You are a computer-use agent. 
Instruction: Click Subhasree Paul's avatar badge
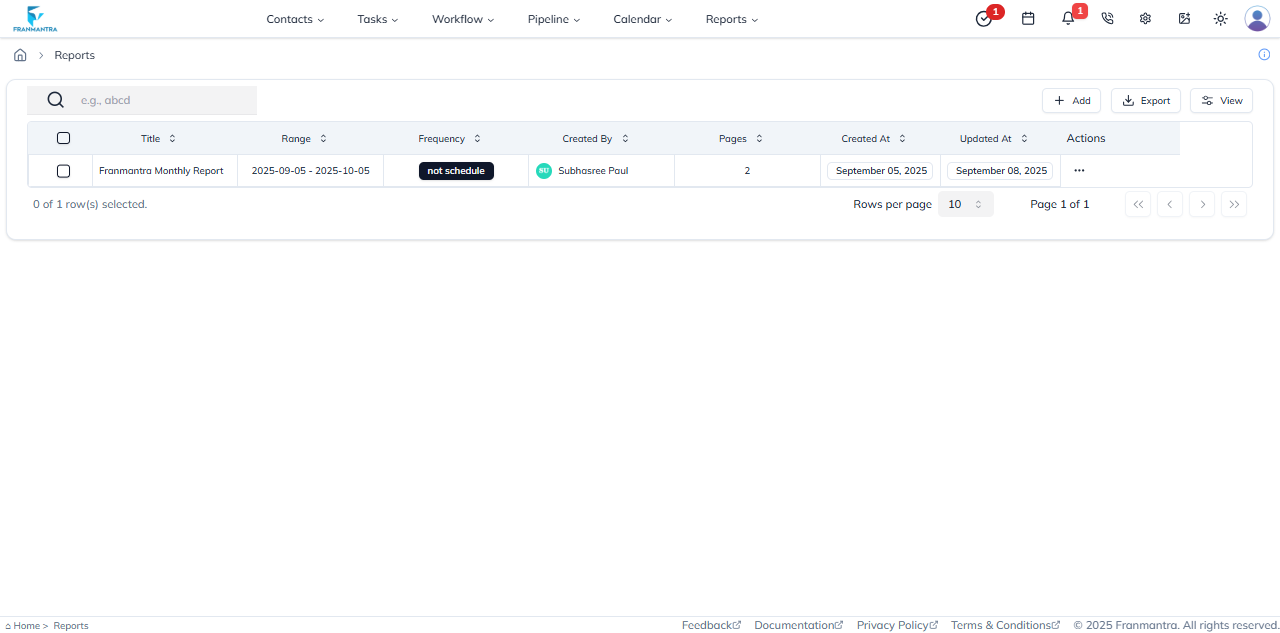pos(544,171)
